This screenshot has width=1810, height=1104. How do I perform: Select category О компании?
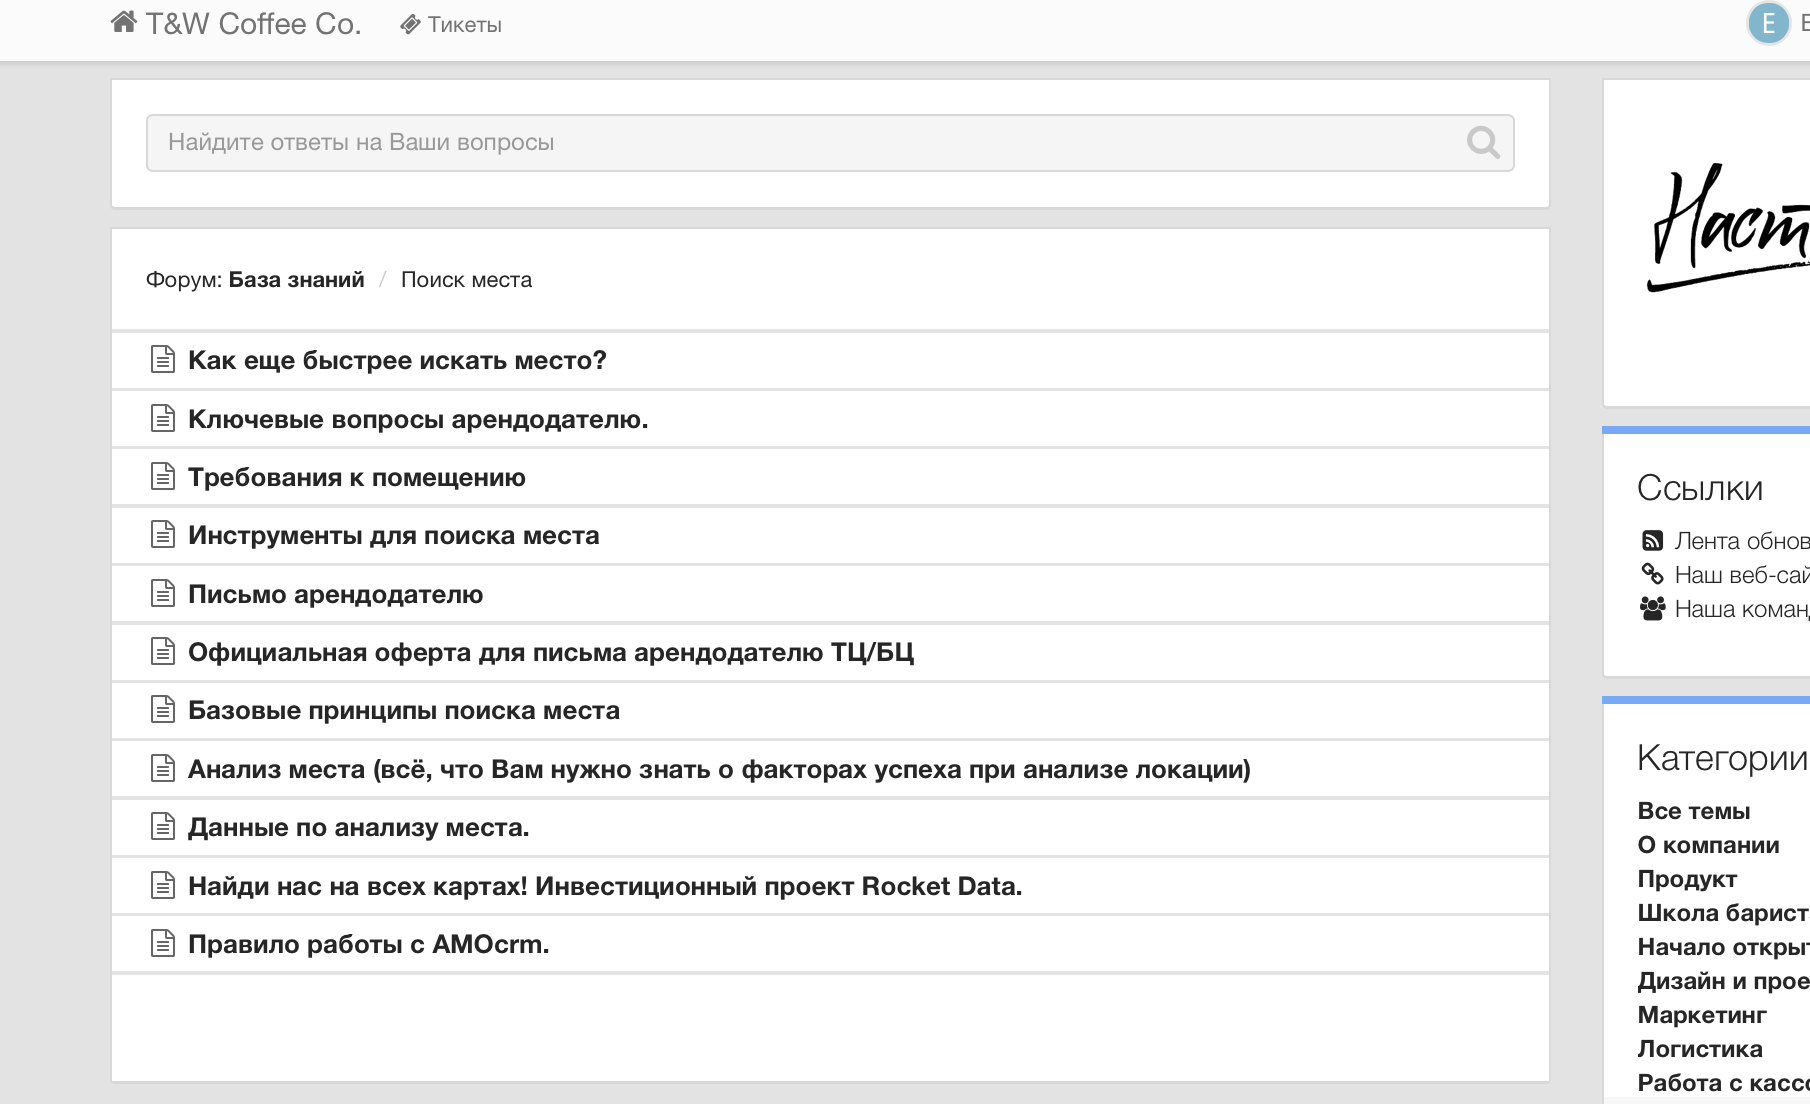tap(1708, 845)
